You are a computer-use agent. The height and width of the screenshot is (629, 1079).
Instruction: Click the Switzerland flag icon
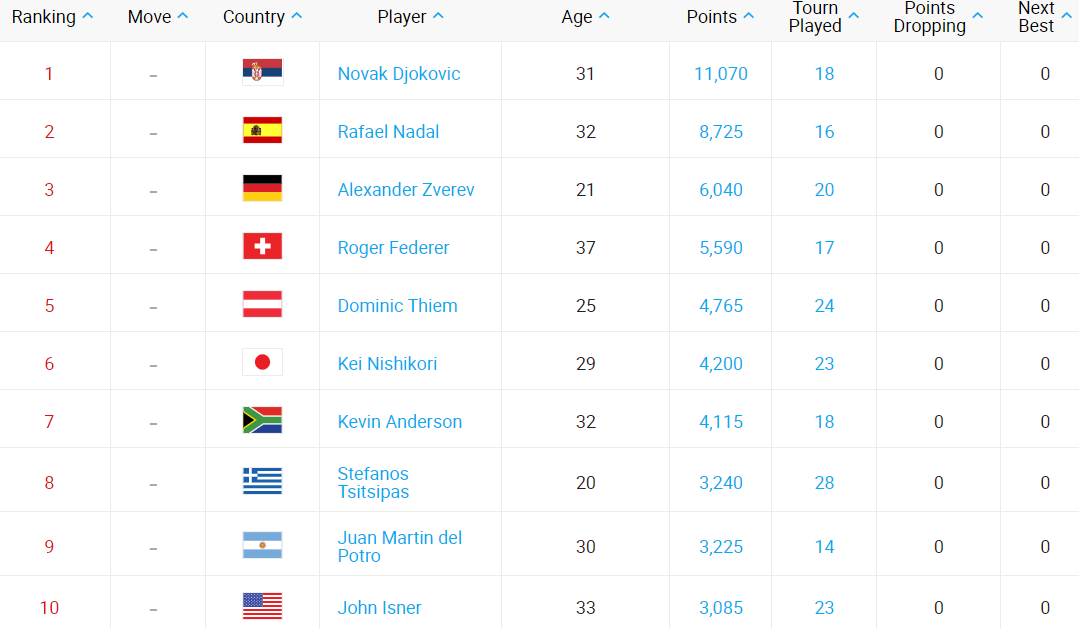tap(262, 246)
